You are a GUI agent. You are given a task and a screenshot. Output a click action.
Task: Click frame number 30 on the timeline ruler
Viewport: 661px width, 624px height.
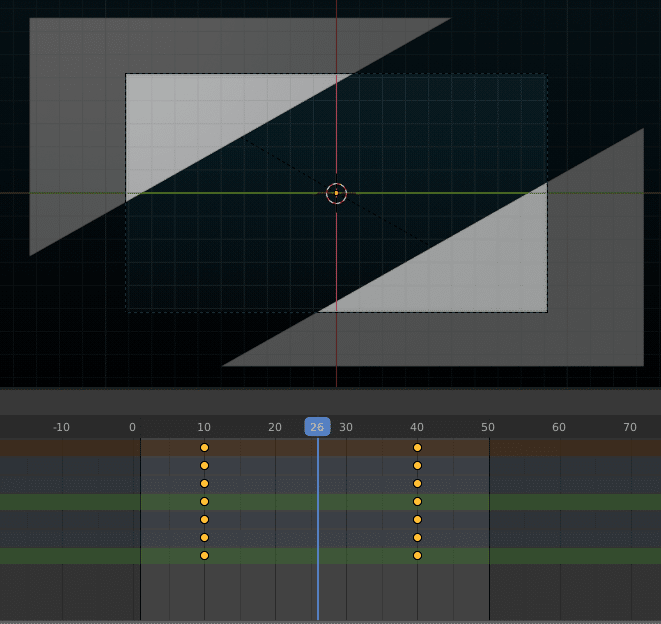[346, 427]
